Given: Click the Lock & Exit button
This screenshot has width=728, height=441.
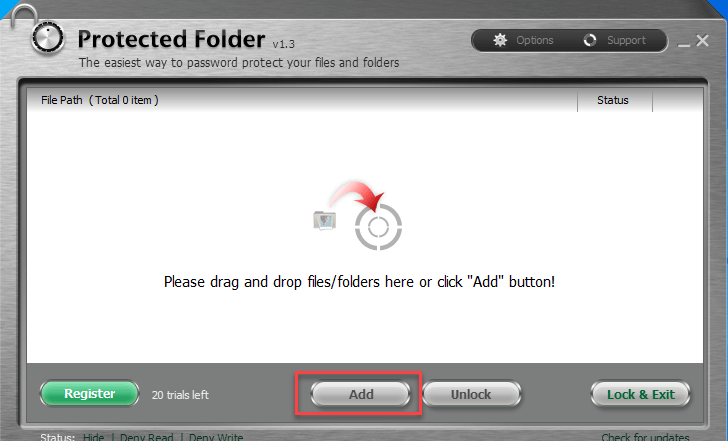Looking at the screenshot, I should tap(640, 394).
